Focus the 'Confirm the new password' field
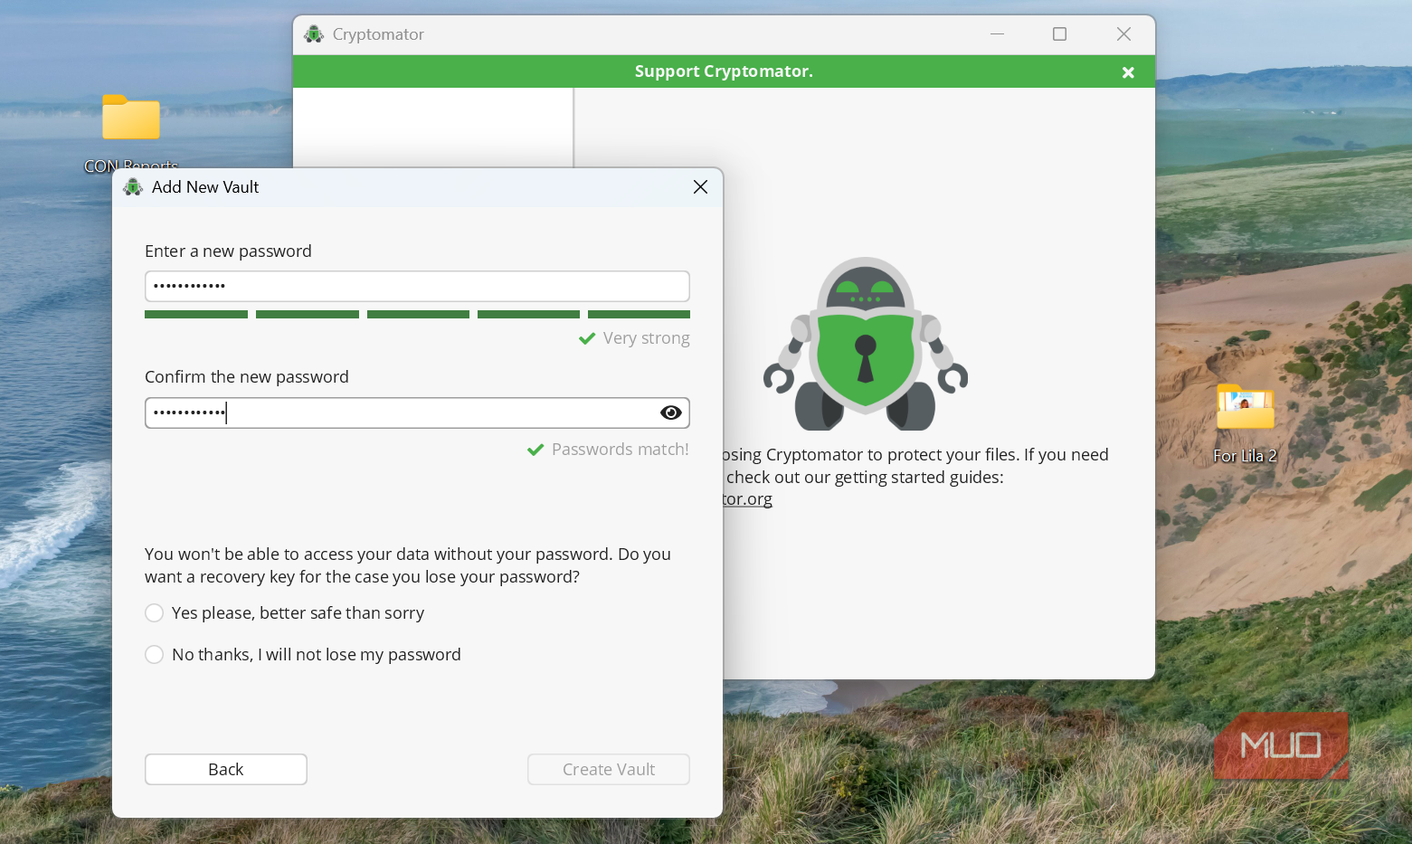 pos(417,413)
